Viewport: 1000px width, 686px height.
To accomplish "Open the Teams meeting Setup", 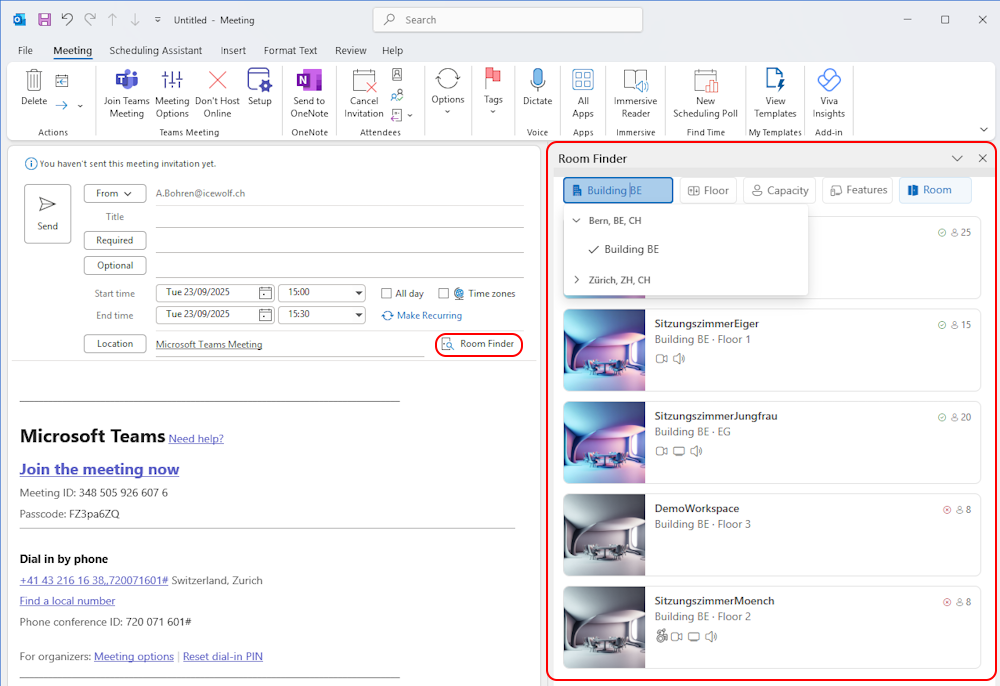I will pos(260,87).
